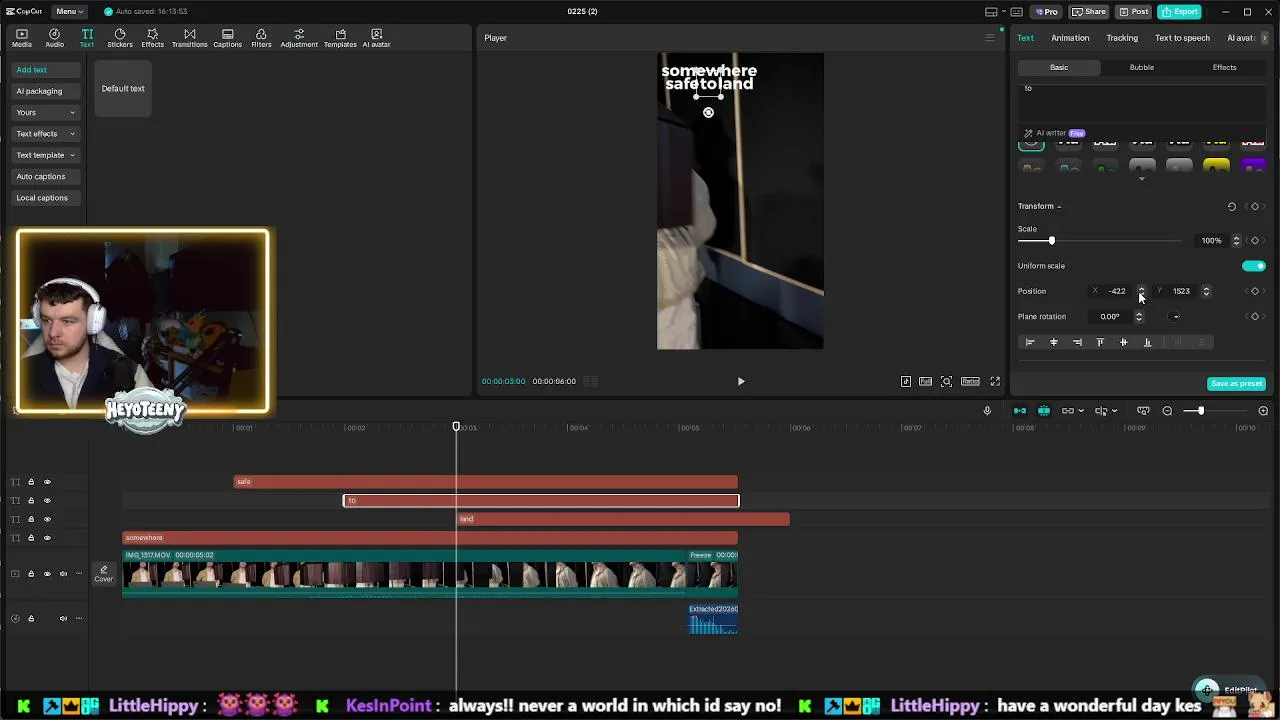Click the timeline zoom slider handle
This screenshot has height=720, width=1280.
pos(1201,411)
